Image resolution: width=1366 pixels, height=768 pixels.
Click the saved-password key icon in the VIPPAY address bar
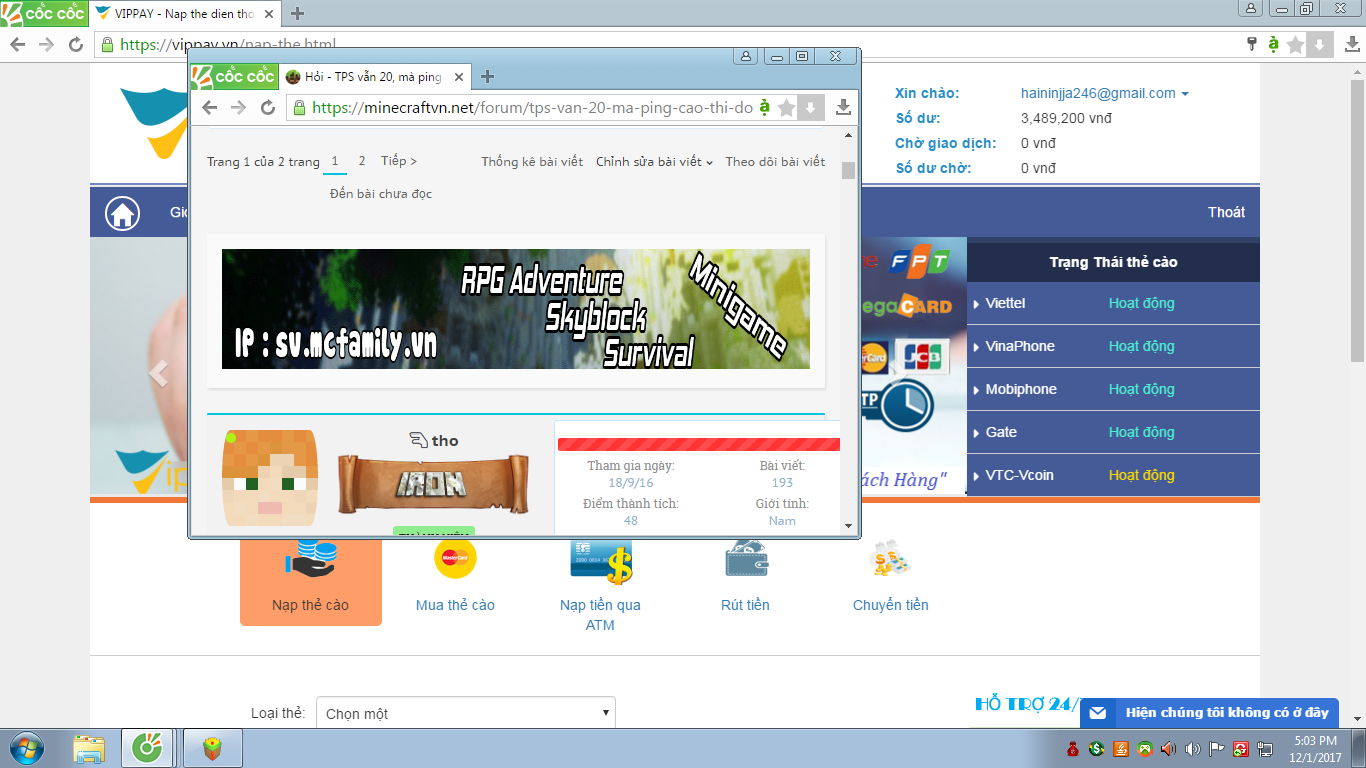[1251, 44]
